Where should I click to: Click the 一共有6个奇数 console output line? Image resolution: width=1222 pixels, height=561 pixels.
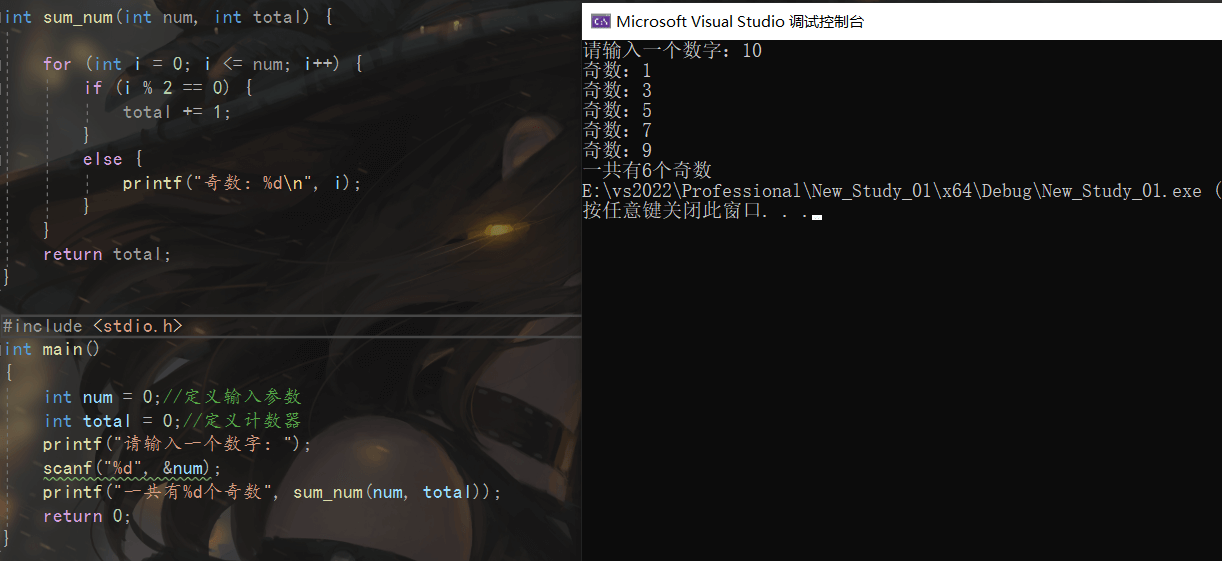click(x=647, y=170)
